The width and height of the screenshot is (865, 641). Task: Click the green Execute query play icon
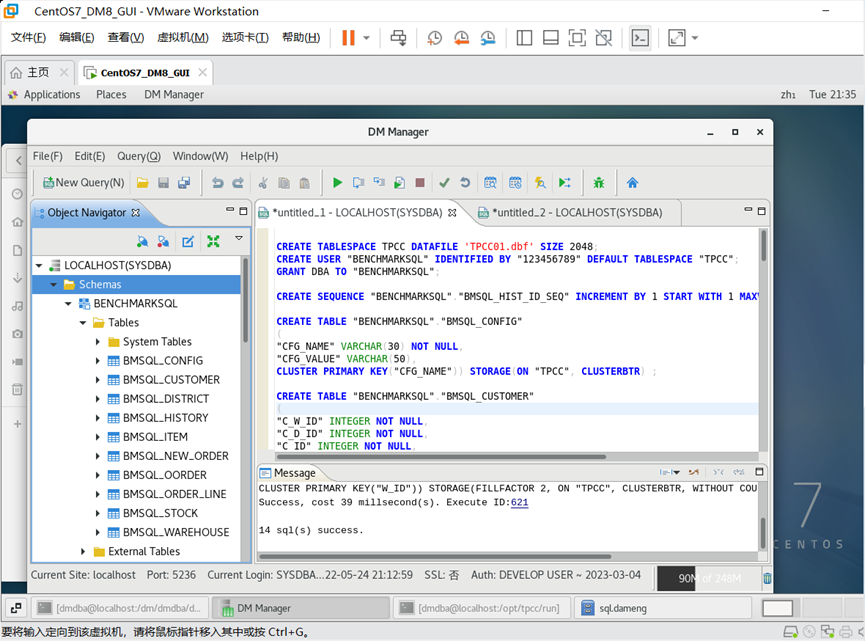click(x=337, y=183)
